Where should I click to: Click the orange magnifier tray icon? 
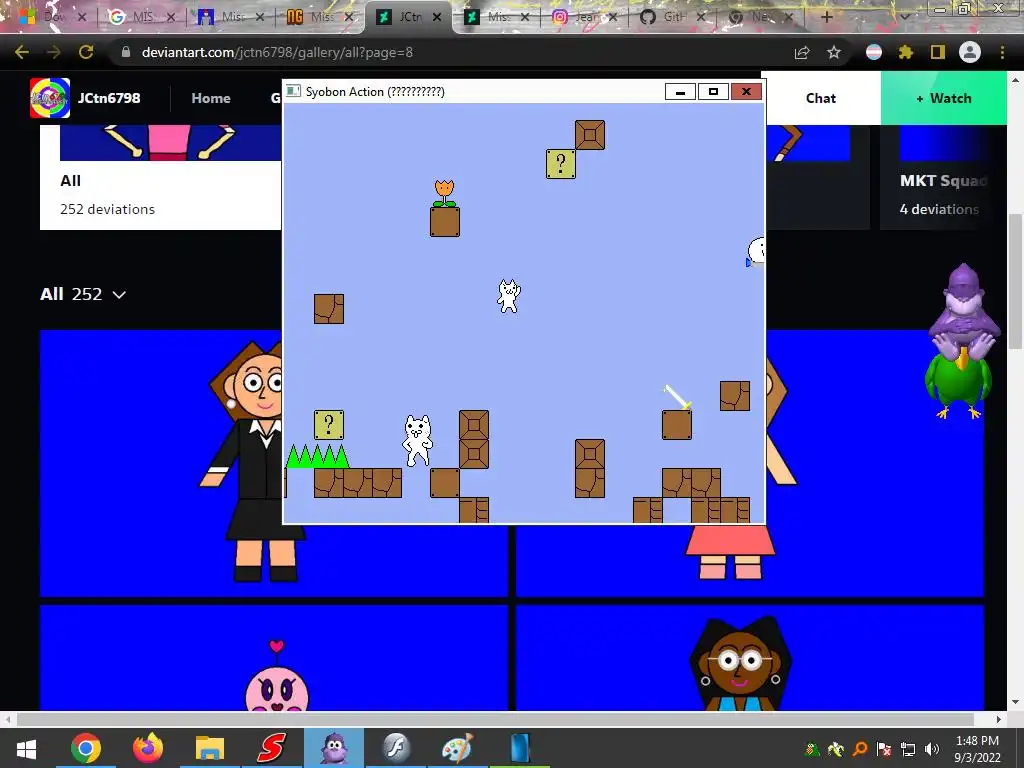click(x=860, y=749)
